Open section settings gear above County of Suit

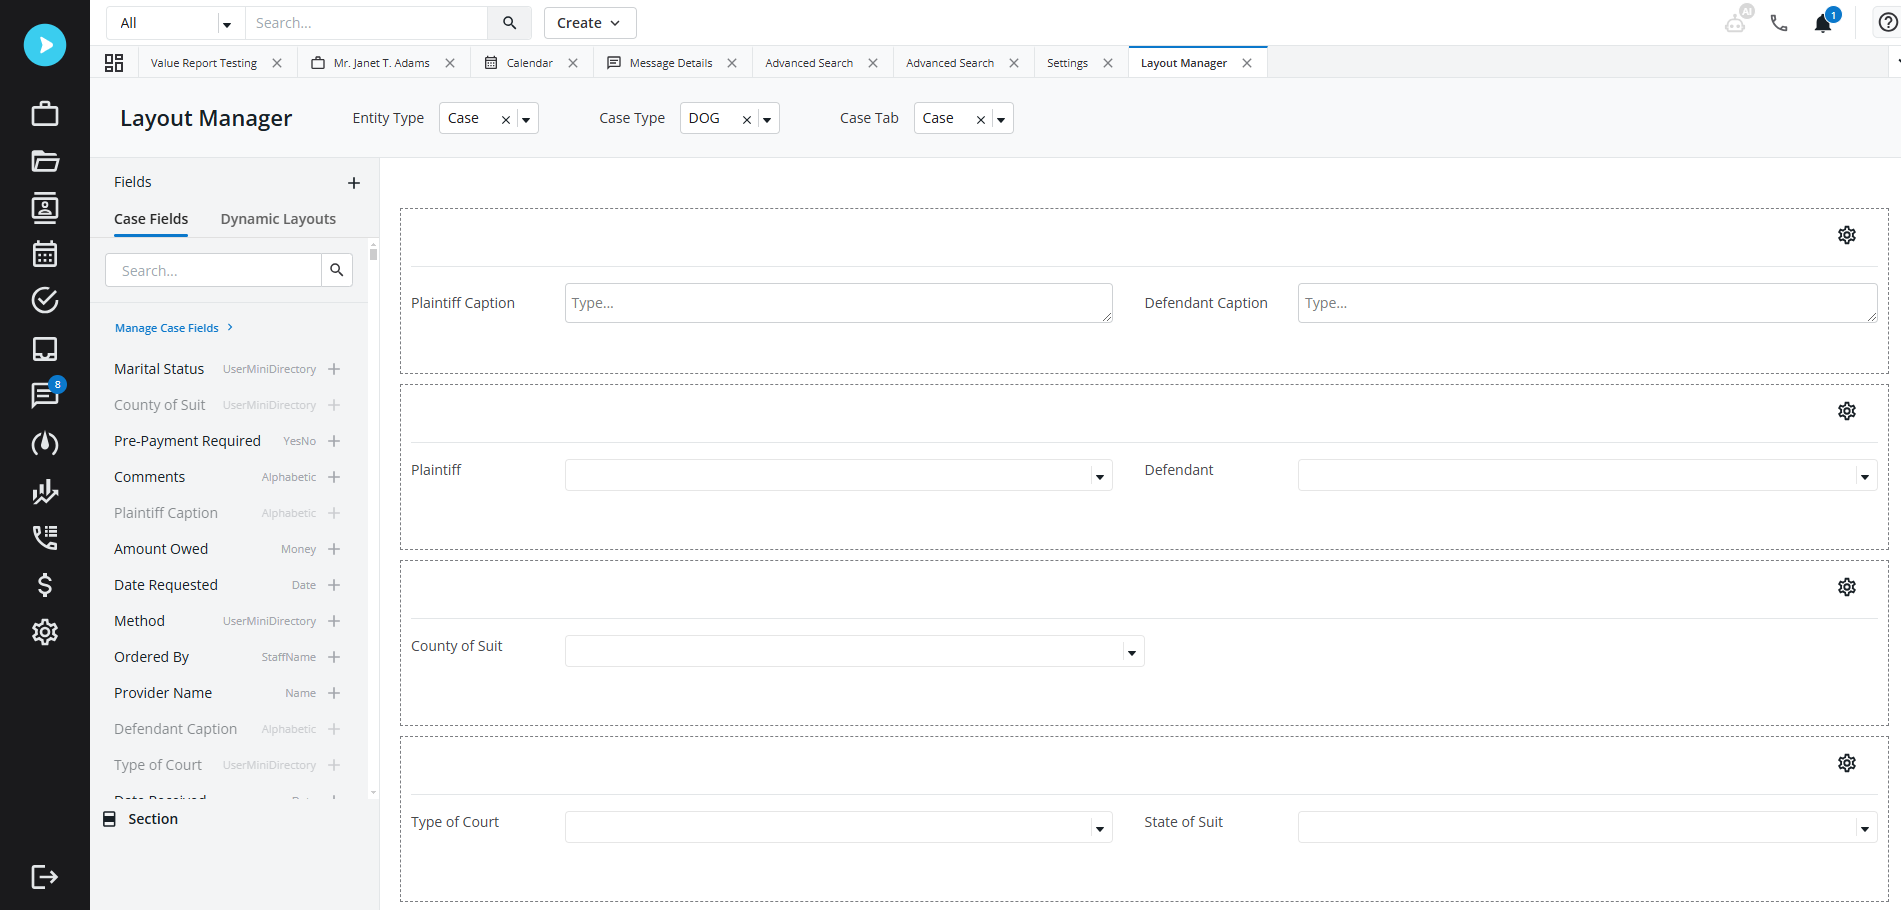[x=1847, y=587]
